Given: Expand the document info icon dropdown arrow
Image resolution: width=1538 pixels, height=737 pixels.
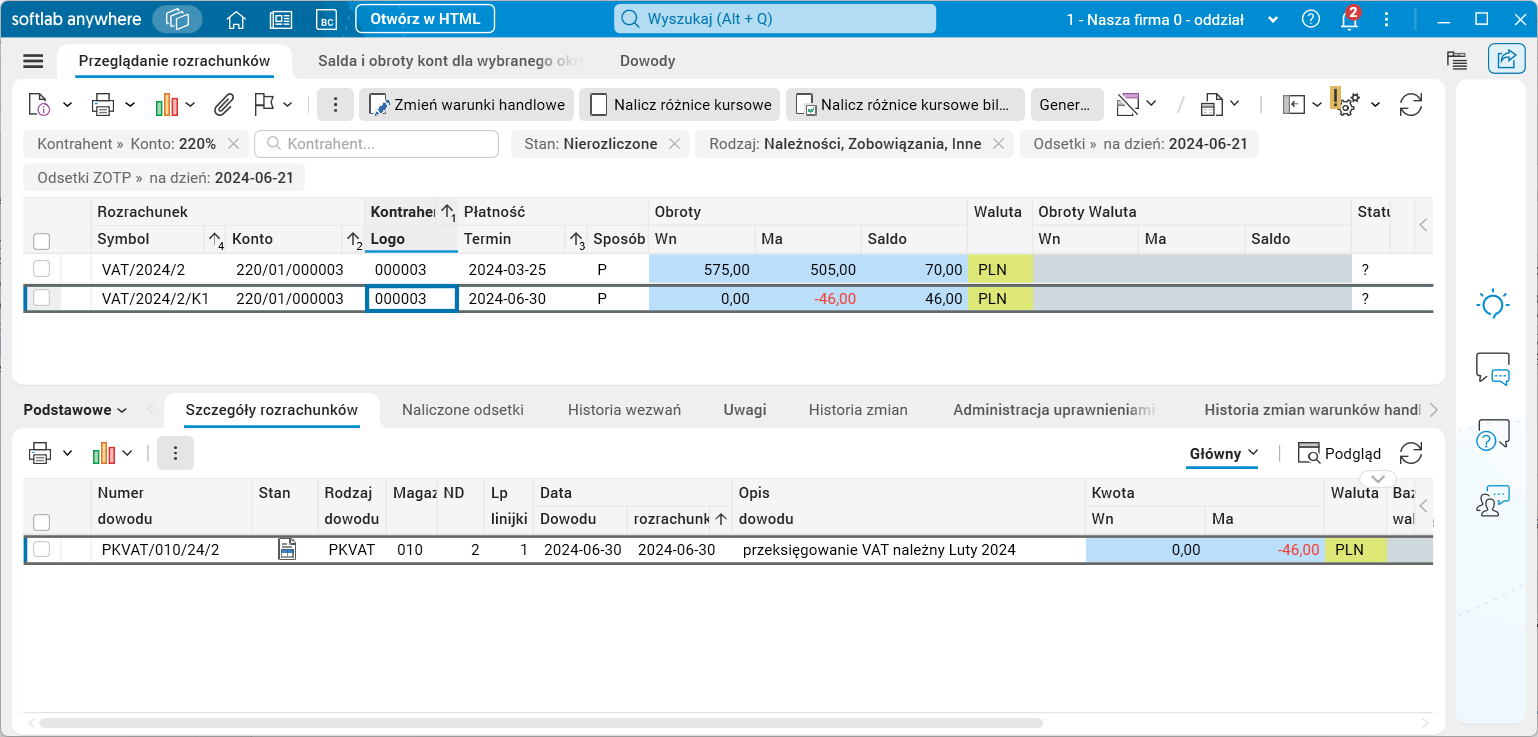Looking at the screenshot, I should pyautogui.click(x=67, y=104).
